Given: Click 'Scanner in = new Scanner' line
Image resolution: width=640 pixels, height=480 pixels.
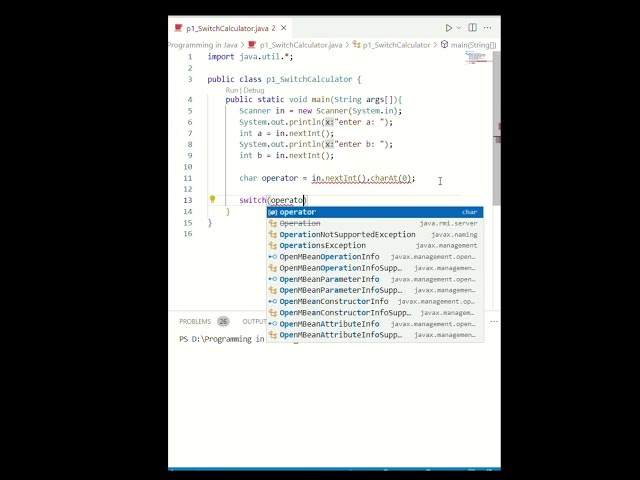Looking at the screenshot, I should 320,111.
